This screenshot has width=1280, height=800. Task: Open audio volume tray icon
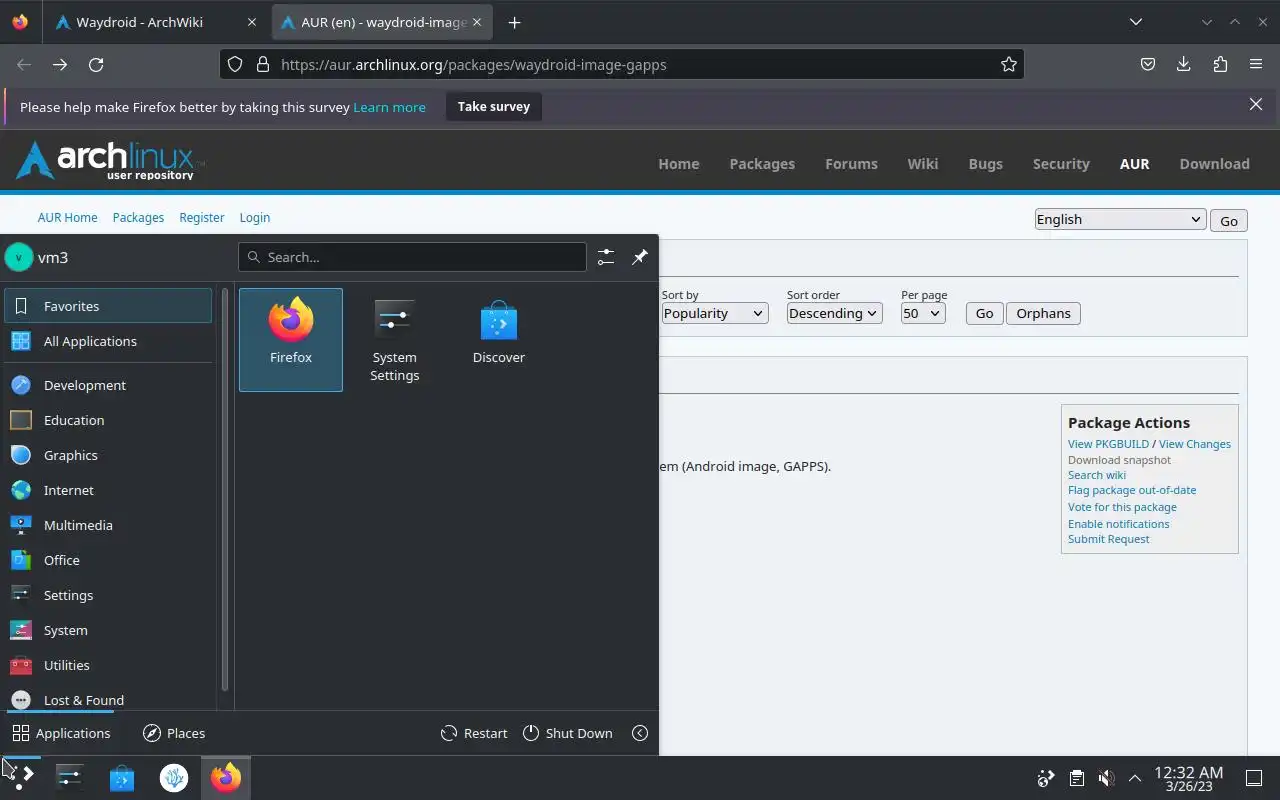tap(1106, 778)
